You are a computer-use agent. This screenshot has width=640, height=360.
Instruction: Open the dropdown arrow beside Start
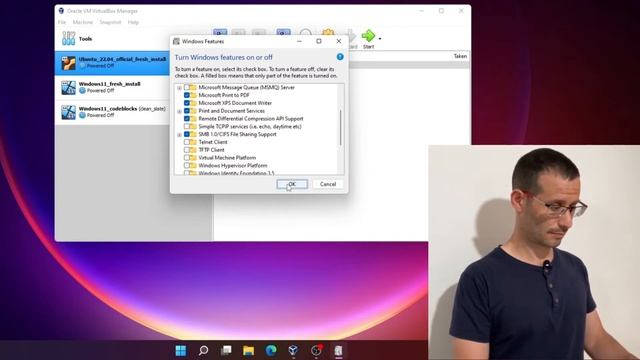click(x=380, y=39)
